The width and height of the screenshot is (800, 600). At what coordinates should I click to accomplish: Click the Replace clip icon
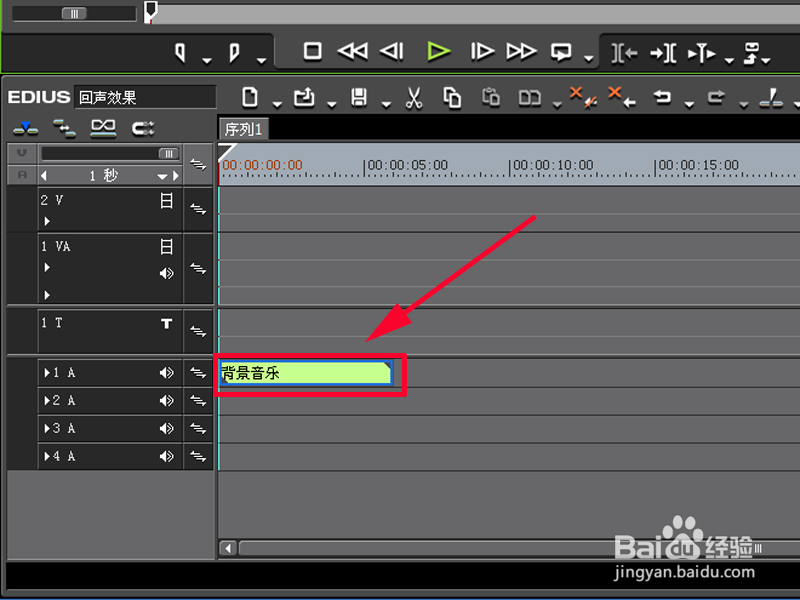pos(530,97)
